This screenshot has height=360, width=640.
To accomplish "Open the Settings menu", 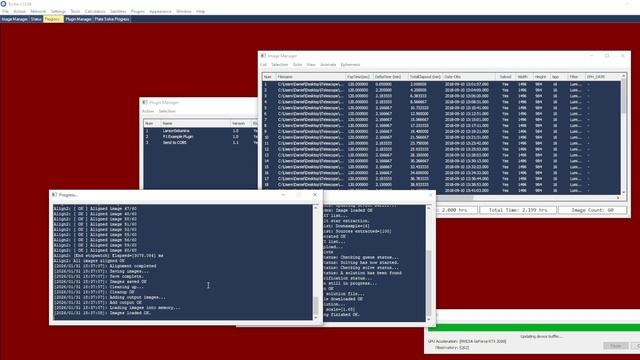I will pyautogui.click(x=58, y=11).
